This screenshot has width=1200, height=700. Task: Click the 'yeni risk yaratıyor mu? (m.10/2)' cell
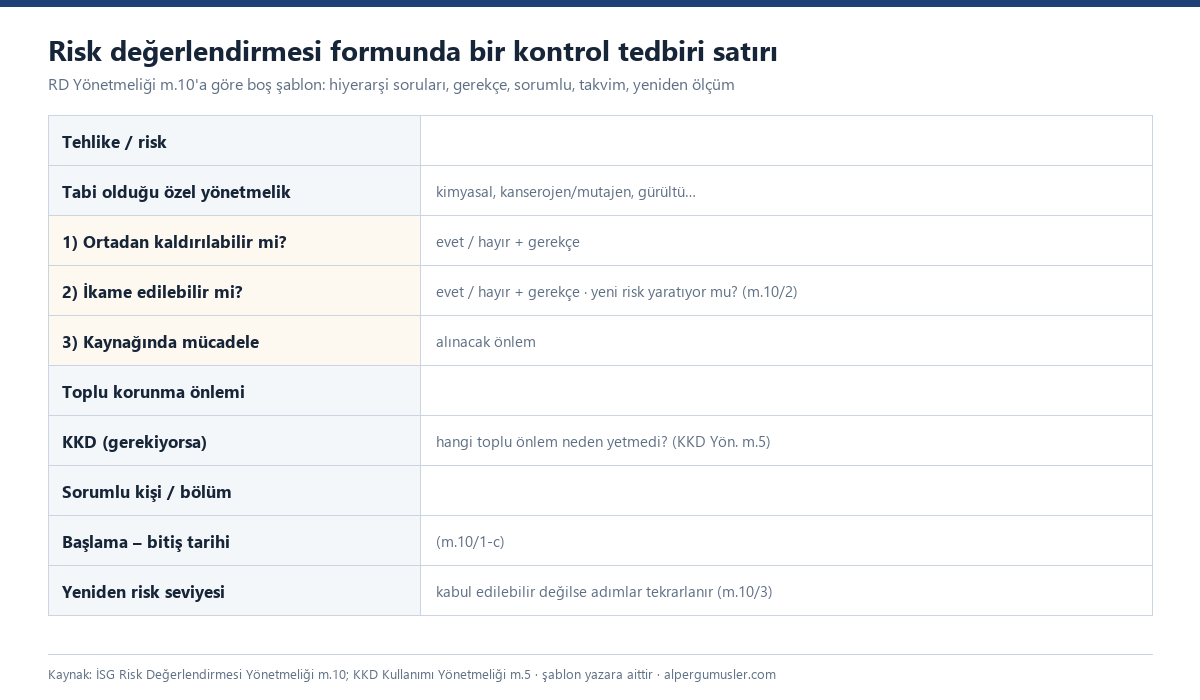pyautogui.click(x=786, y=291)
